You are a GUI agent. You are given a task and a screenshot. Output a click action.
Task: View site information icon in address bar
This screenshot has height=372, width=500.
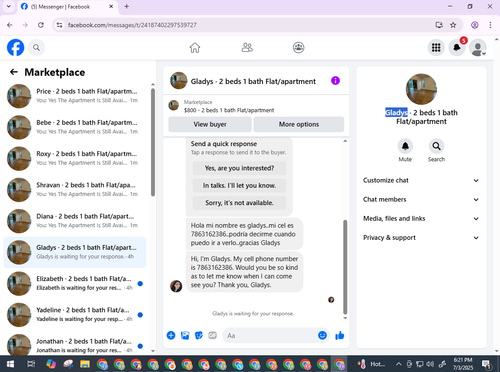point(59,25)
